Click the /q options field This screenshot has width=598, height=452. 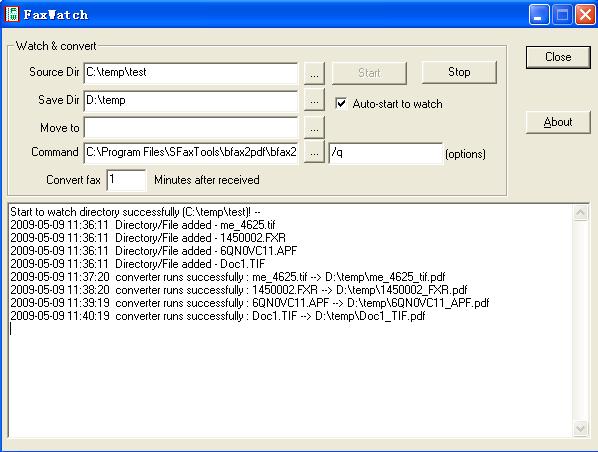tap(386, 153)
